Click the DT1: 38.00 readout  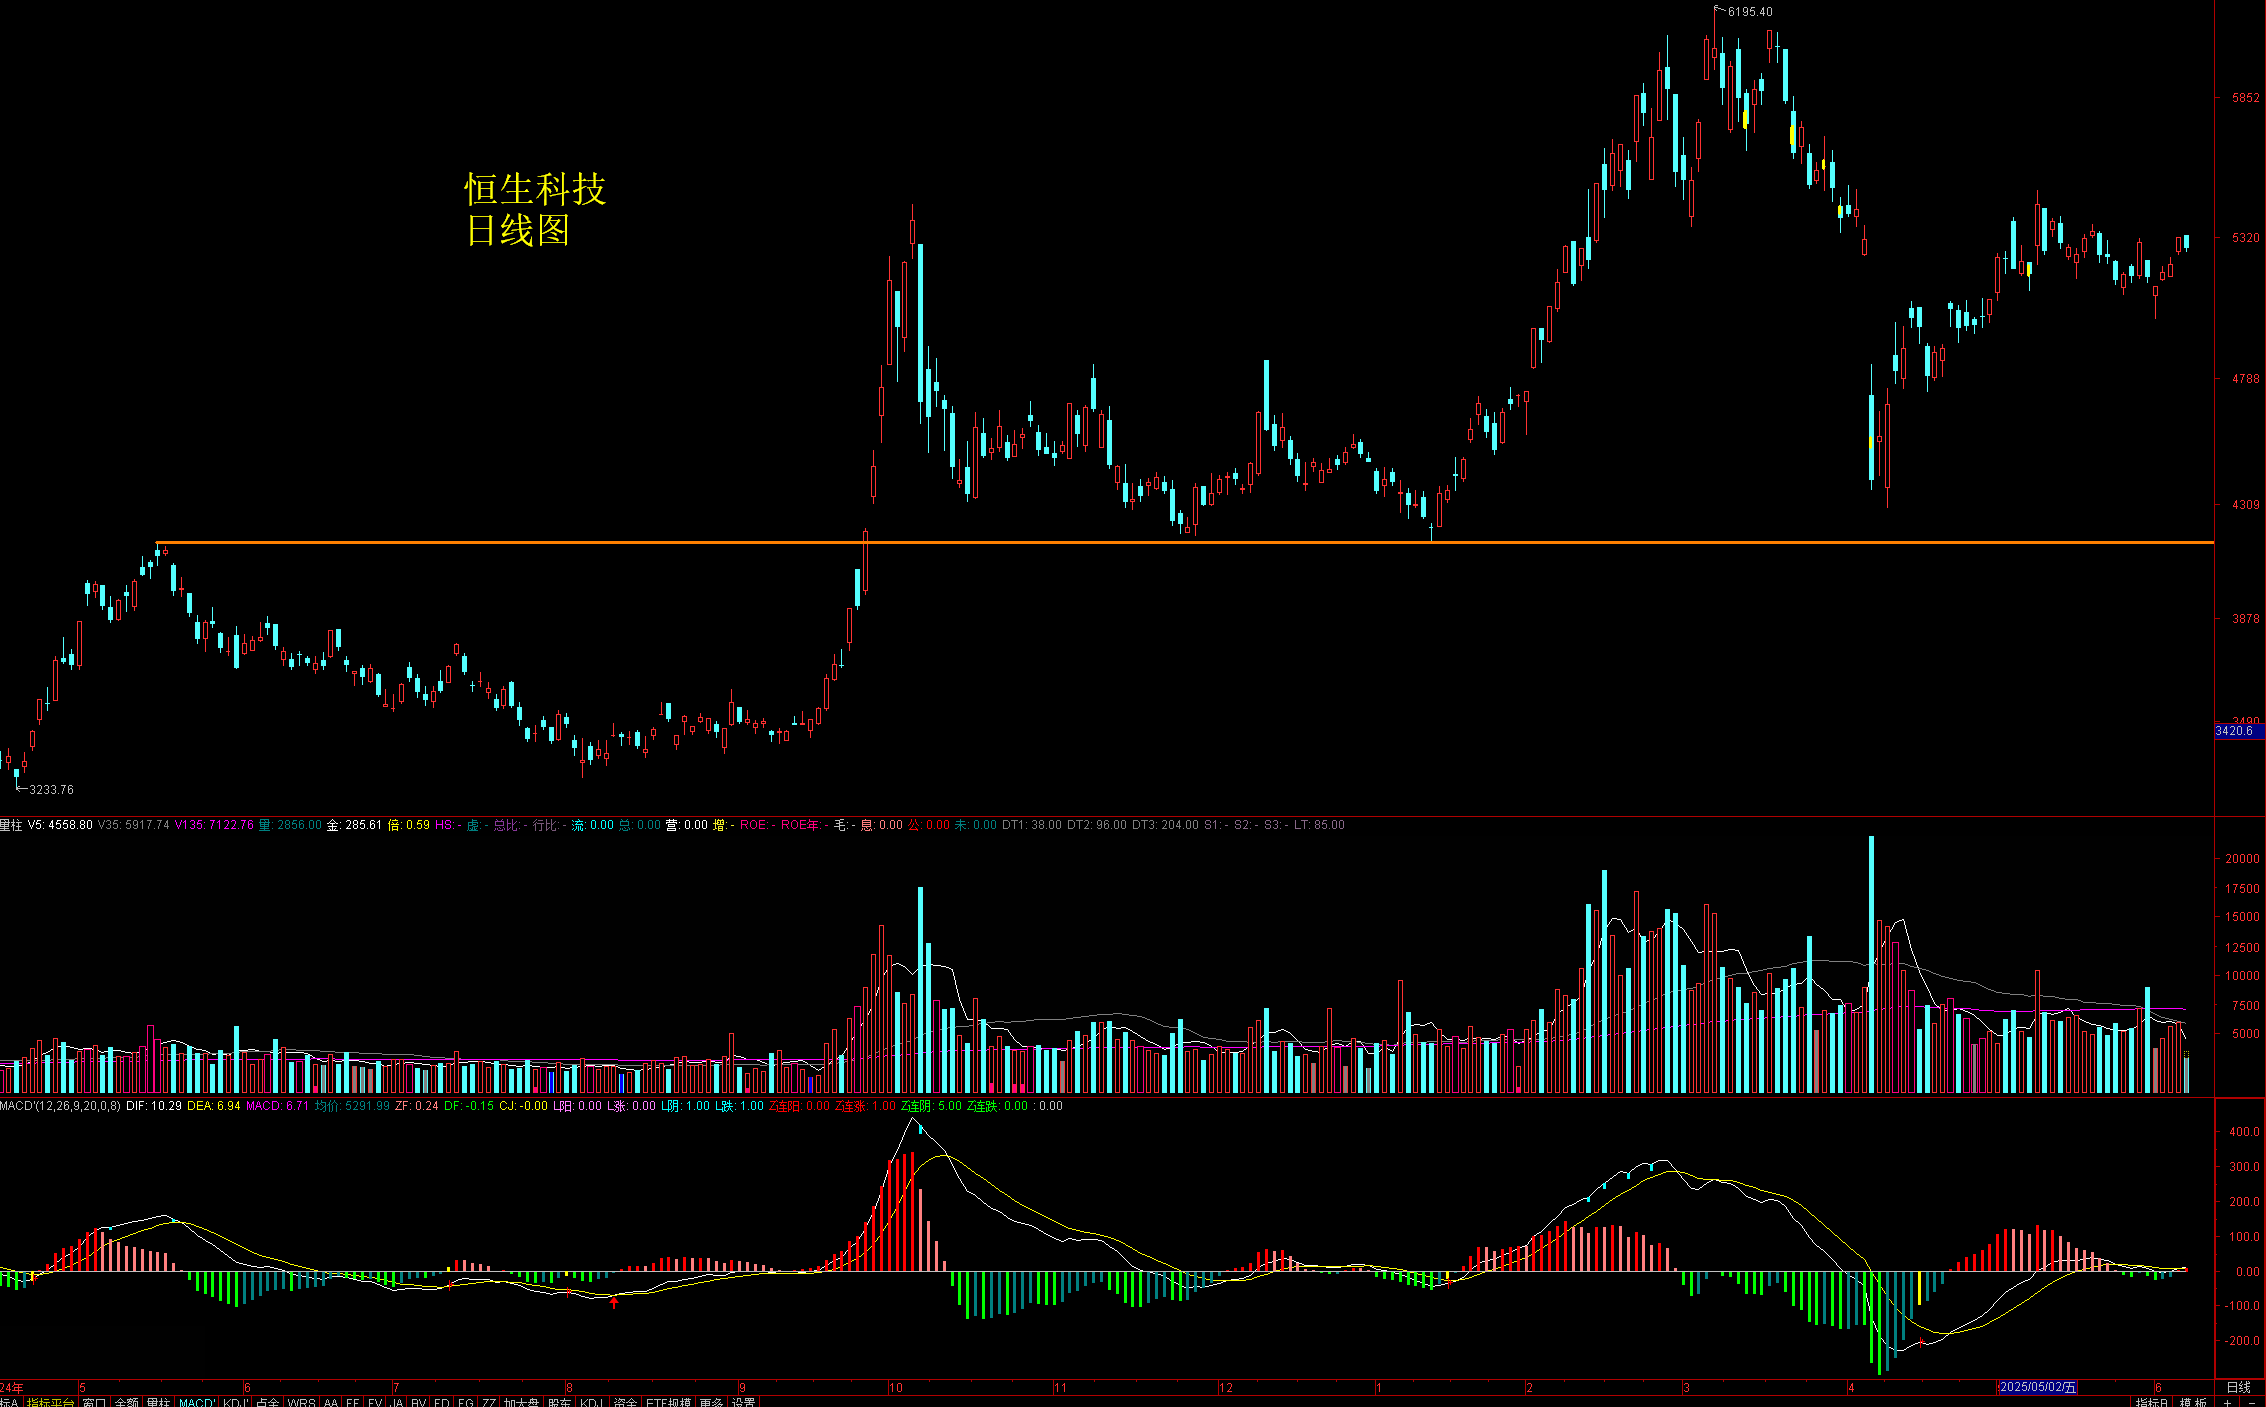pos(1032,825)
